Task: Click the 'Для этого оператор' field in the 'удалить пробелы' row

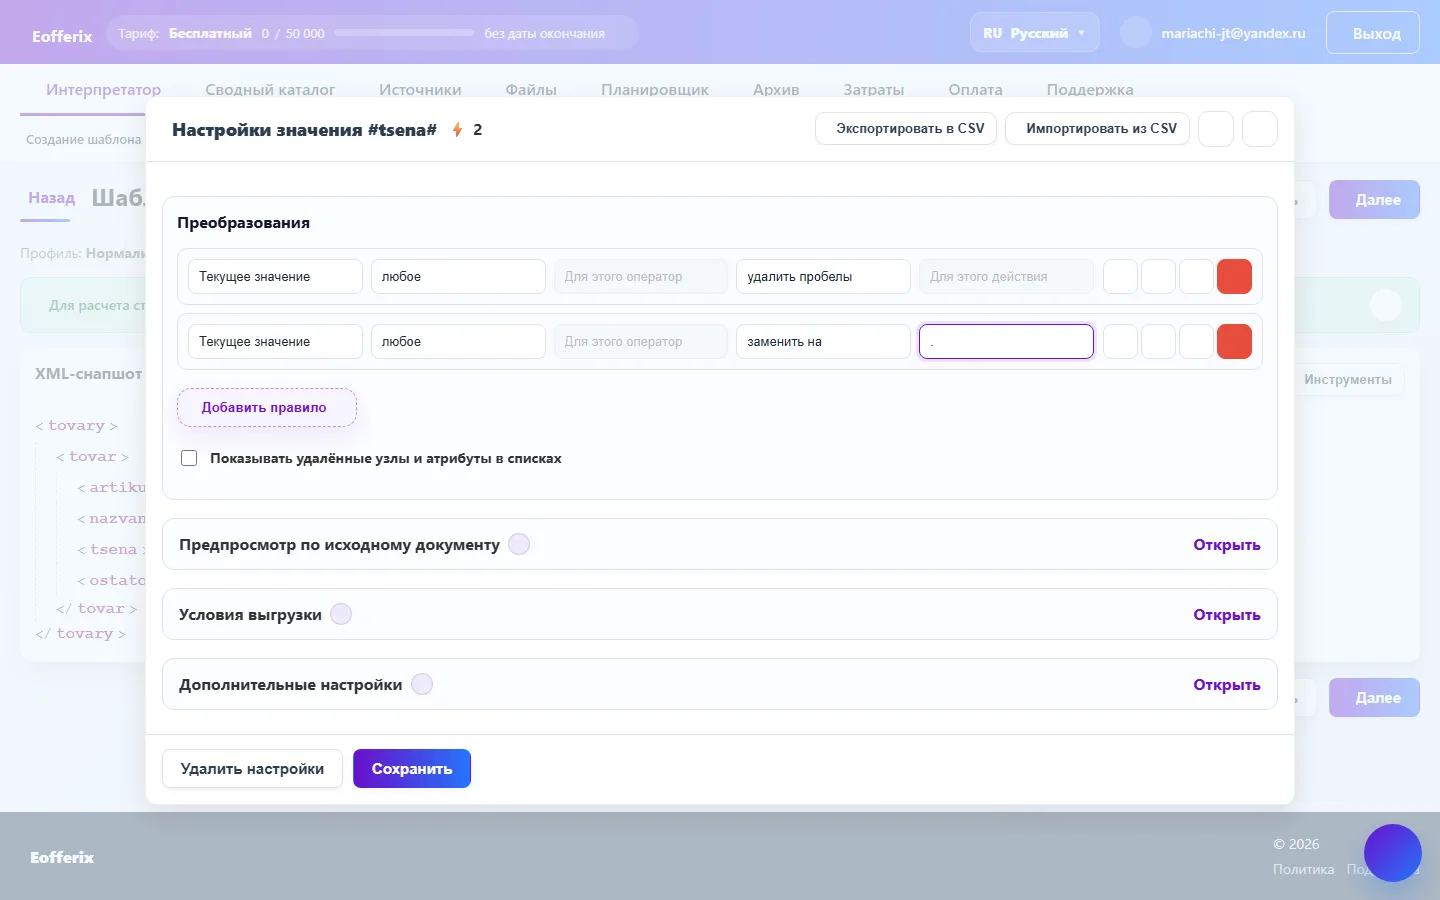Action: [x=641, y=277]
